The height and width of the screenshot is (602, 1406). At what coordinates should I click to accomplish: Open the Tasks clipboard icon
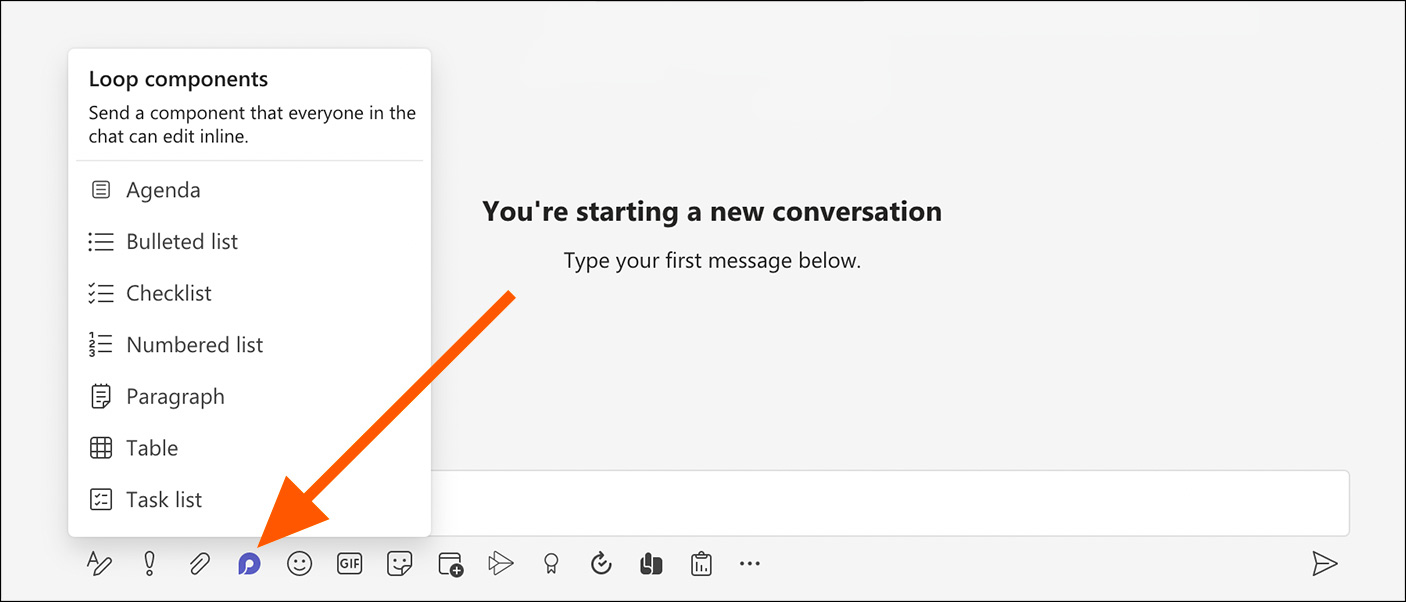coord(700,563)
